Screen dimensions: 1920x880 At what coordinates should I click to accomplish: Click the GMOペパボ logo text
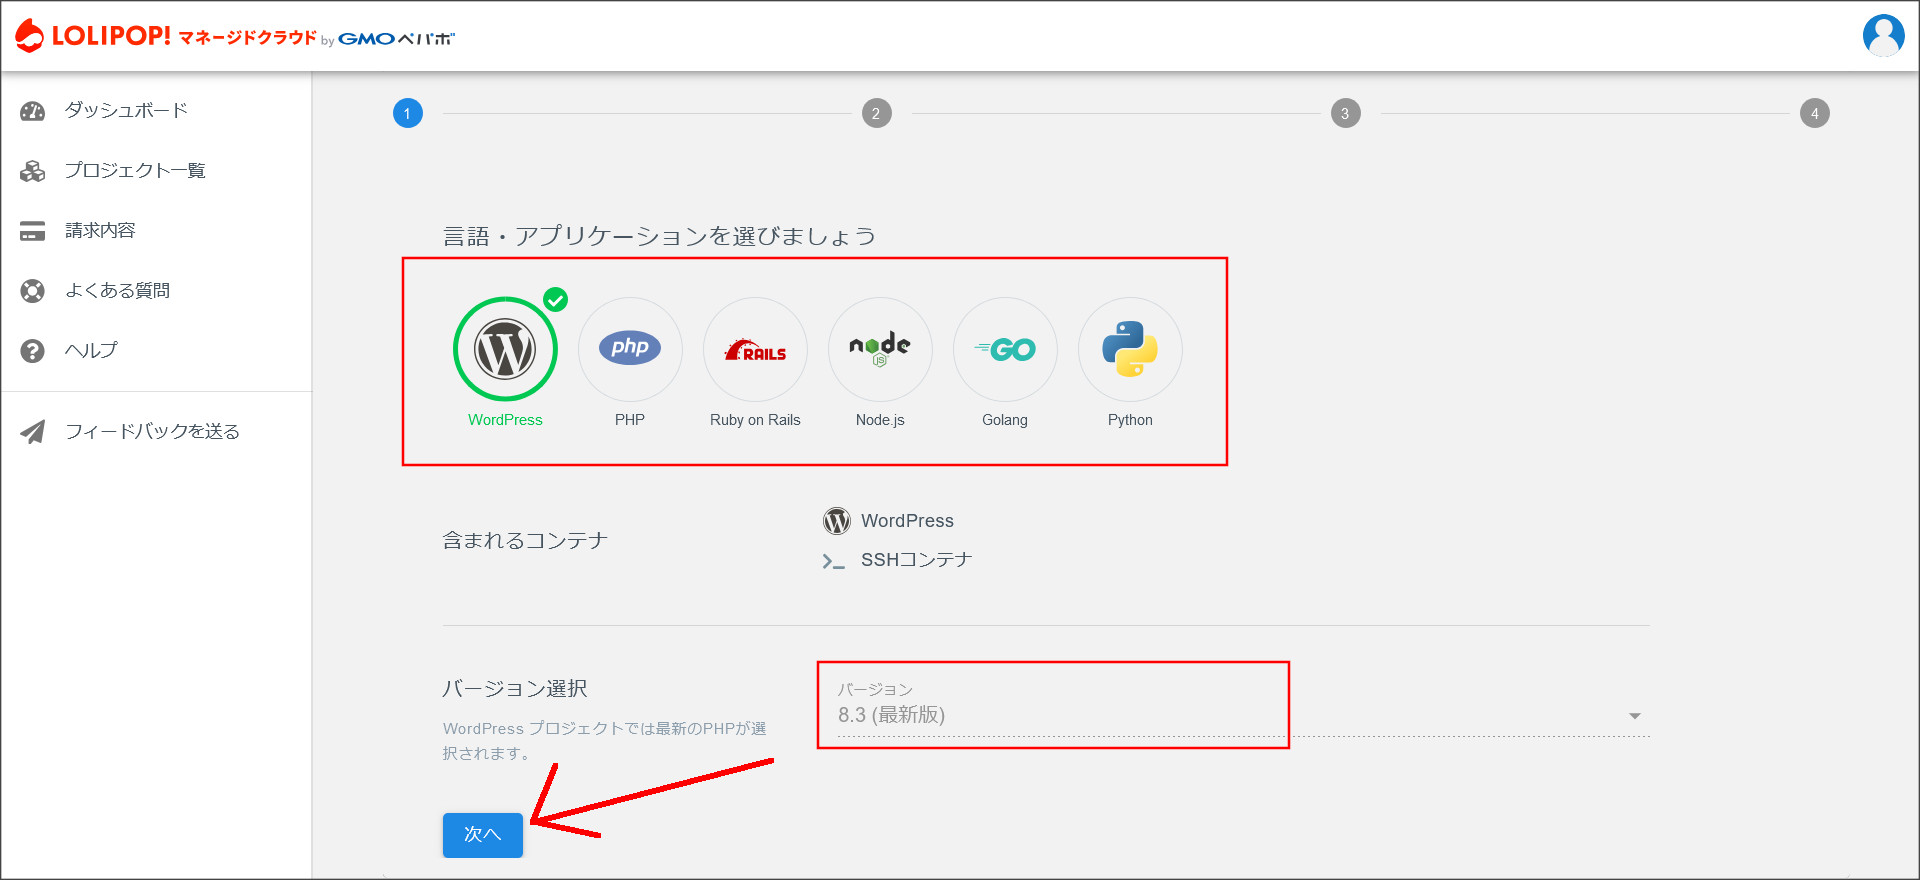[x=397, y=39]
